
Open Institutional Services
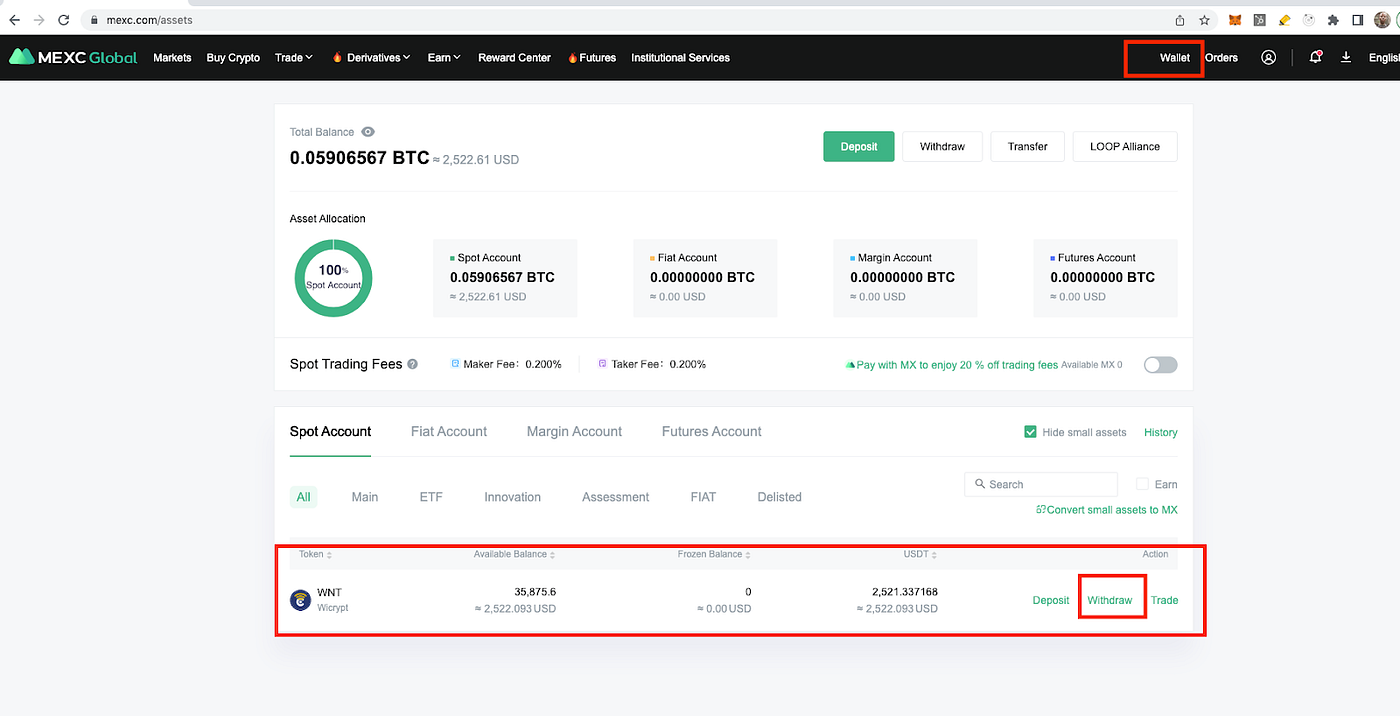click(680, 57)
